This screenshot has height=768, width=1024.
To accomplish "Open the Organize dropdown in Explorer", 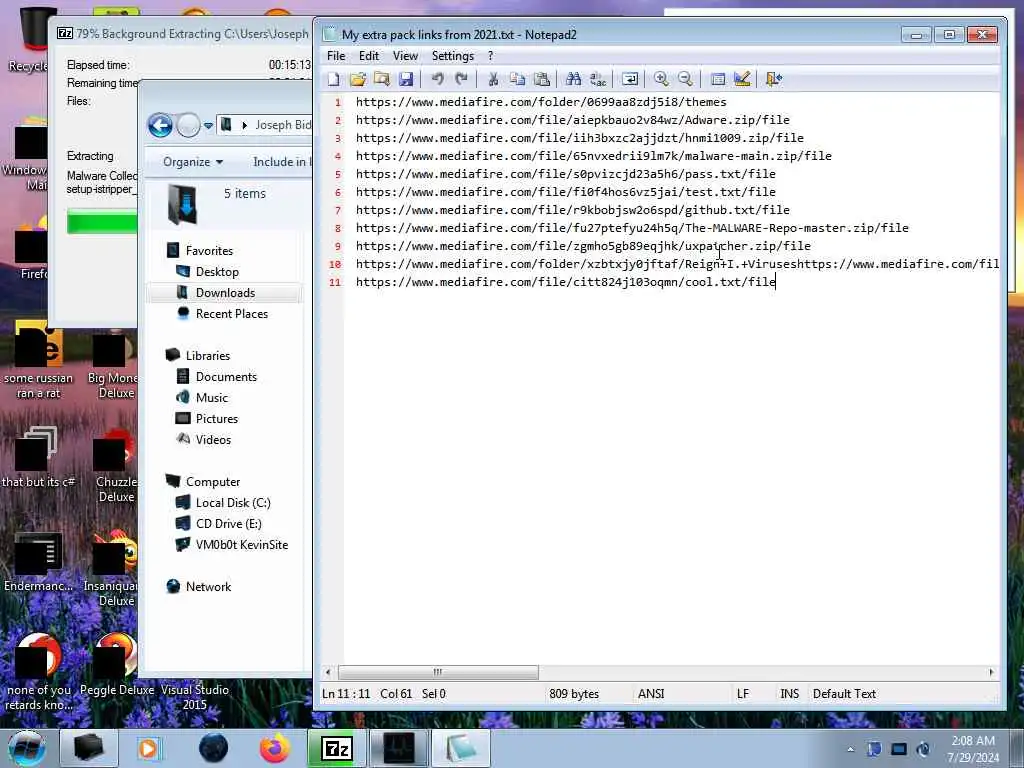I will pyautogui.click(x=193, y=162).
